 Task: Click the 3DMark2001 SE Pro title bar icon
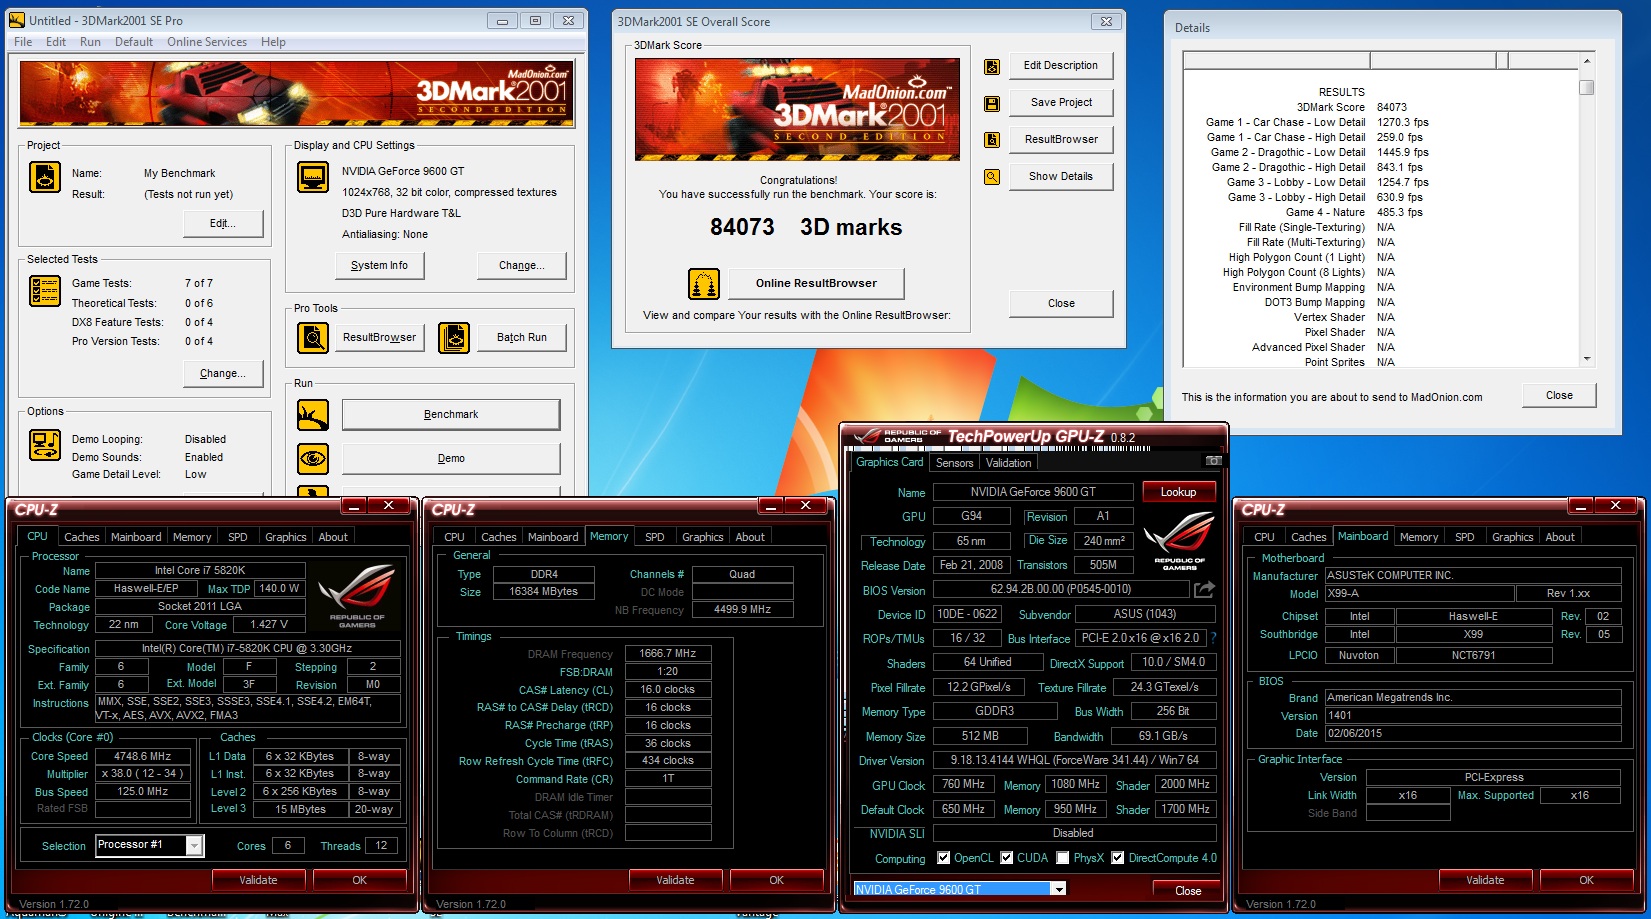(x=16, y=20)
